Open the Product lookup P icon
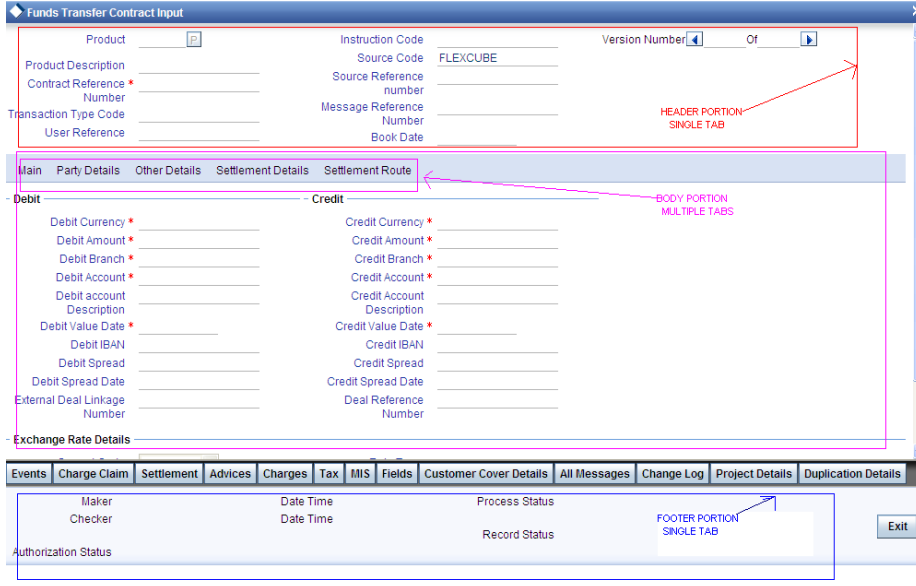The width and height of the screenshot is (916, 586). coord(194,39)
